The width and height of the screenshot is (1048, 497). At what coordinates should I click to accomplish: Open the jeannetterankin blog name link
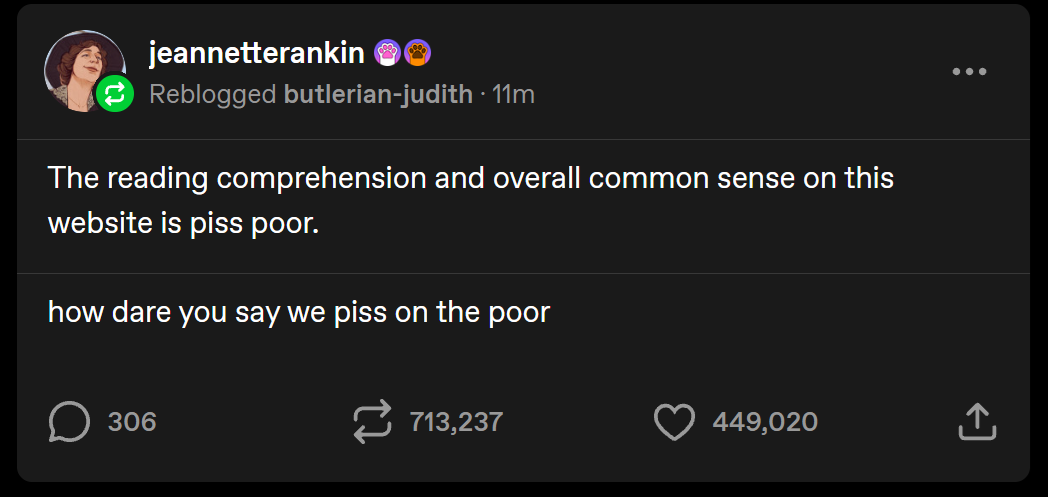click(x=257, y=53)
